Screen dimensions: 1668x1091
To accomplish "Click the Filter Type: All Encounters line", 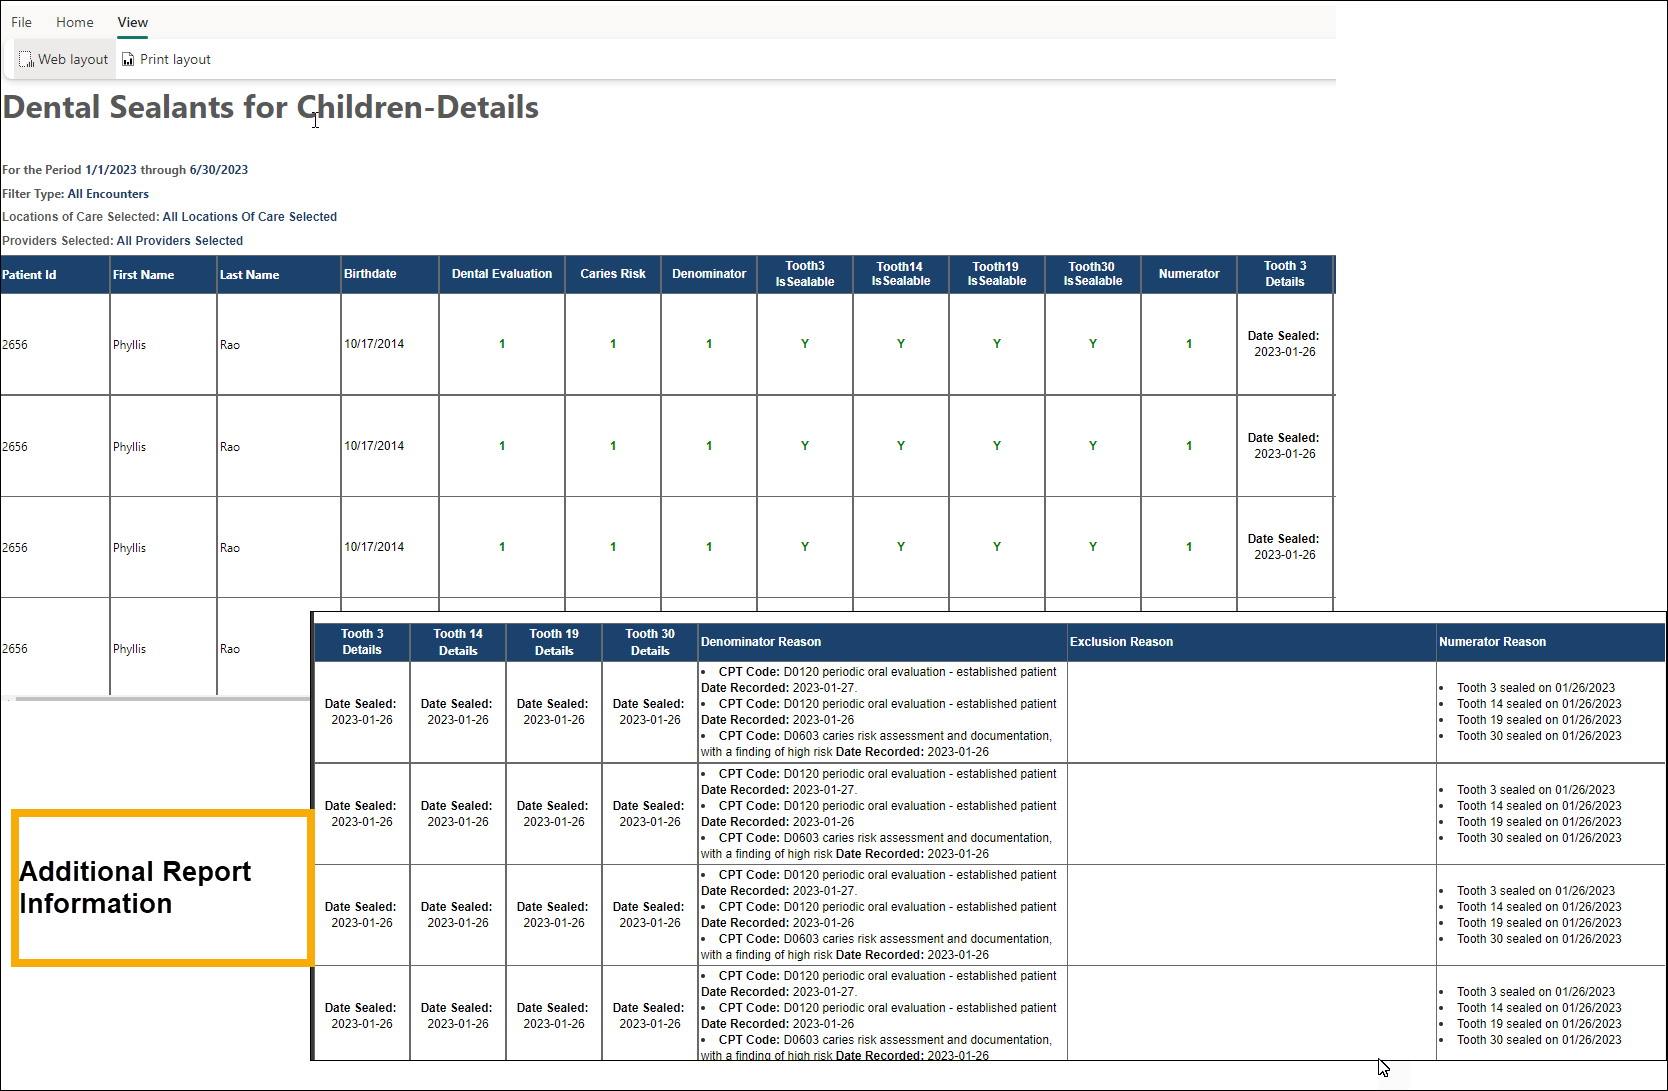I will tap(75, 194).
